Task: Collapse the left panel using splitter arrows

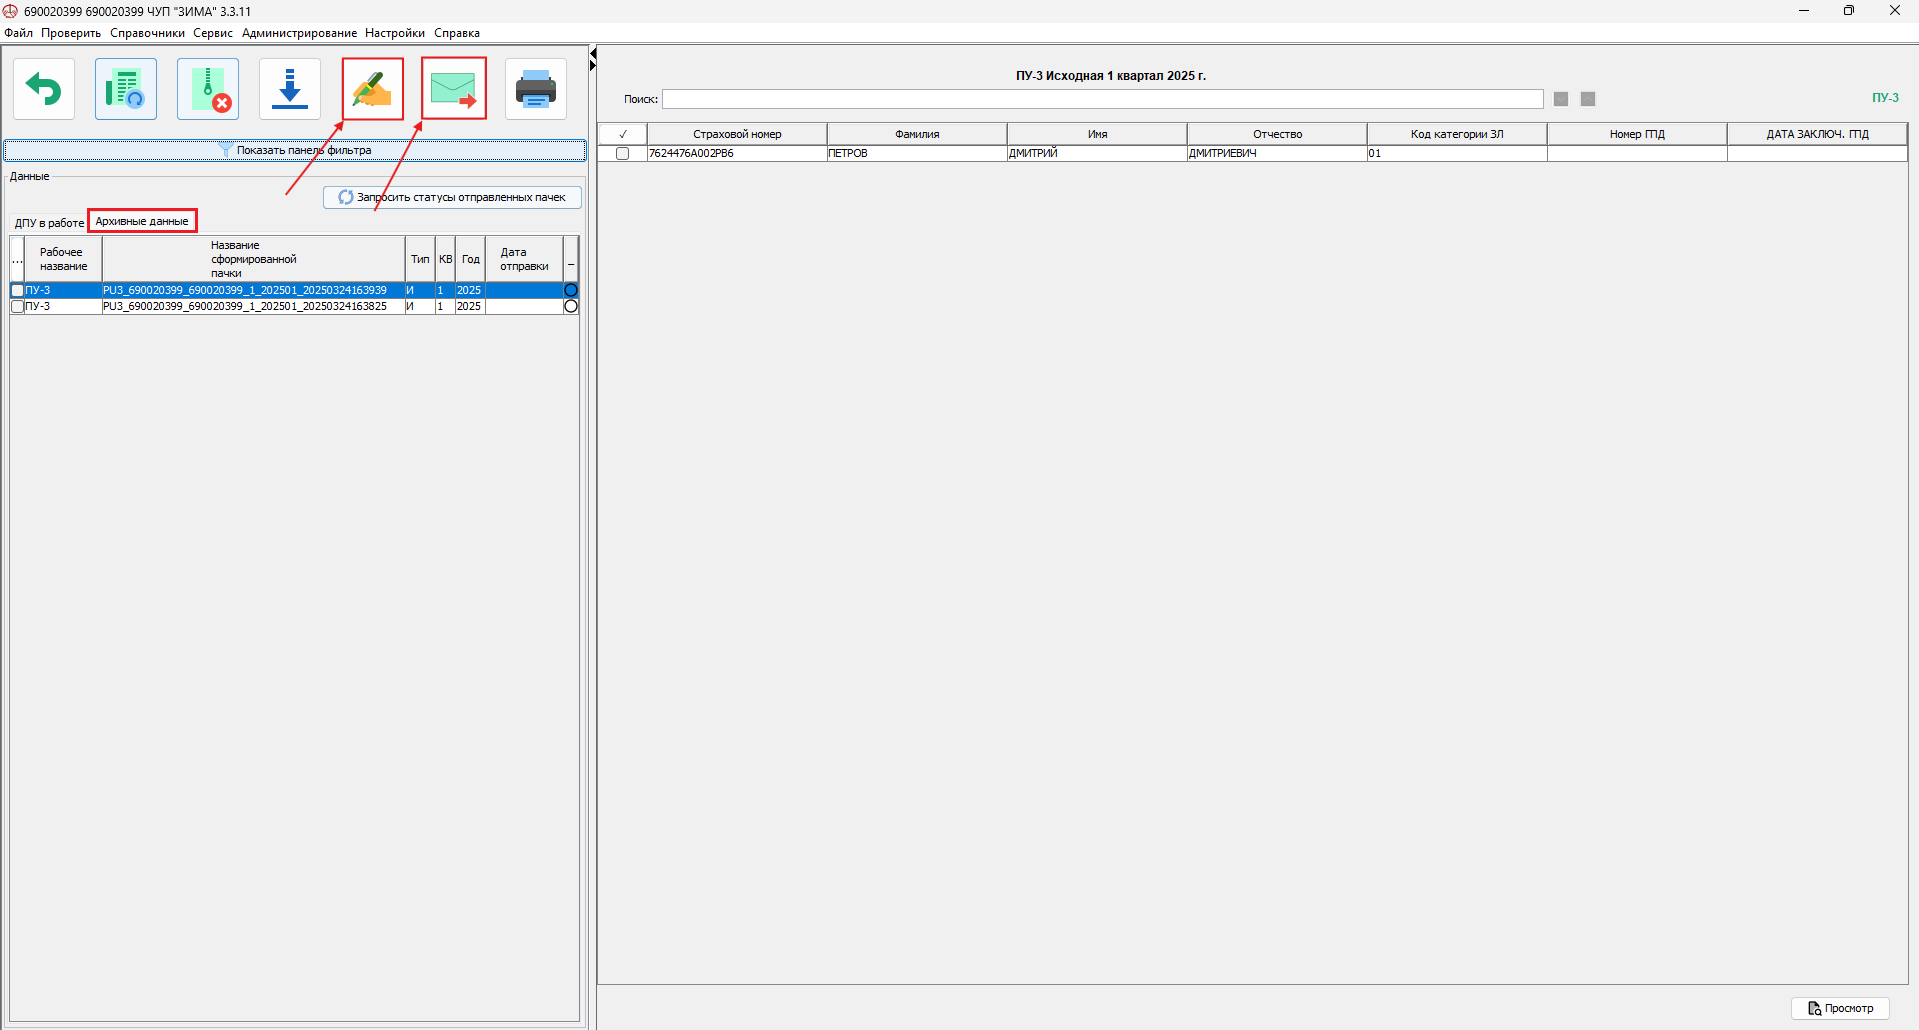Action: click(593, 59)
